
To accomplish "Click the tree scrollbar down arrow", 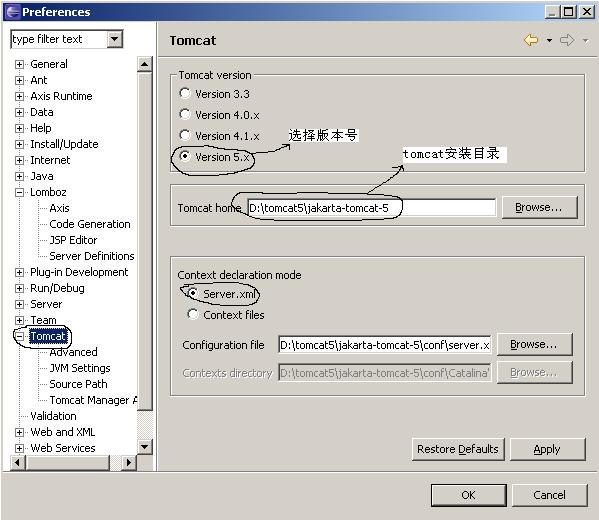I will [144, 446].
